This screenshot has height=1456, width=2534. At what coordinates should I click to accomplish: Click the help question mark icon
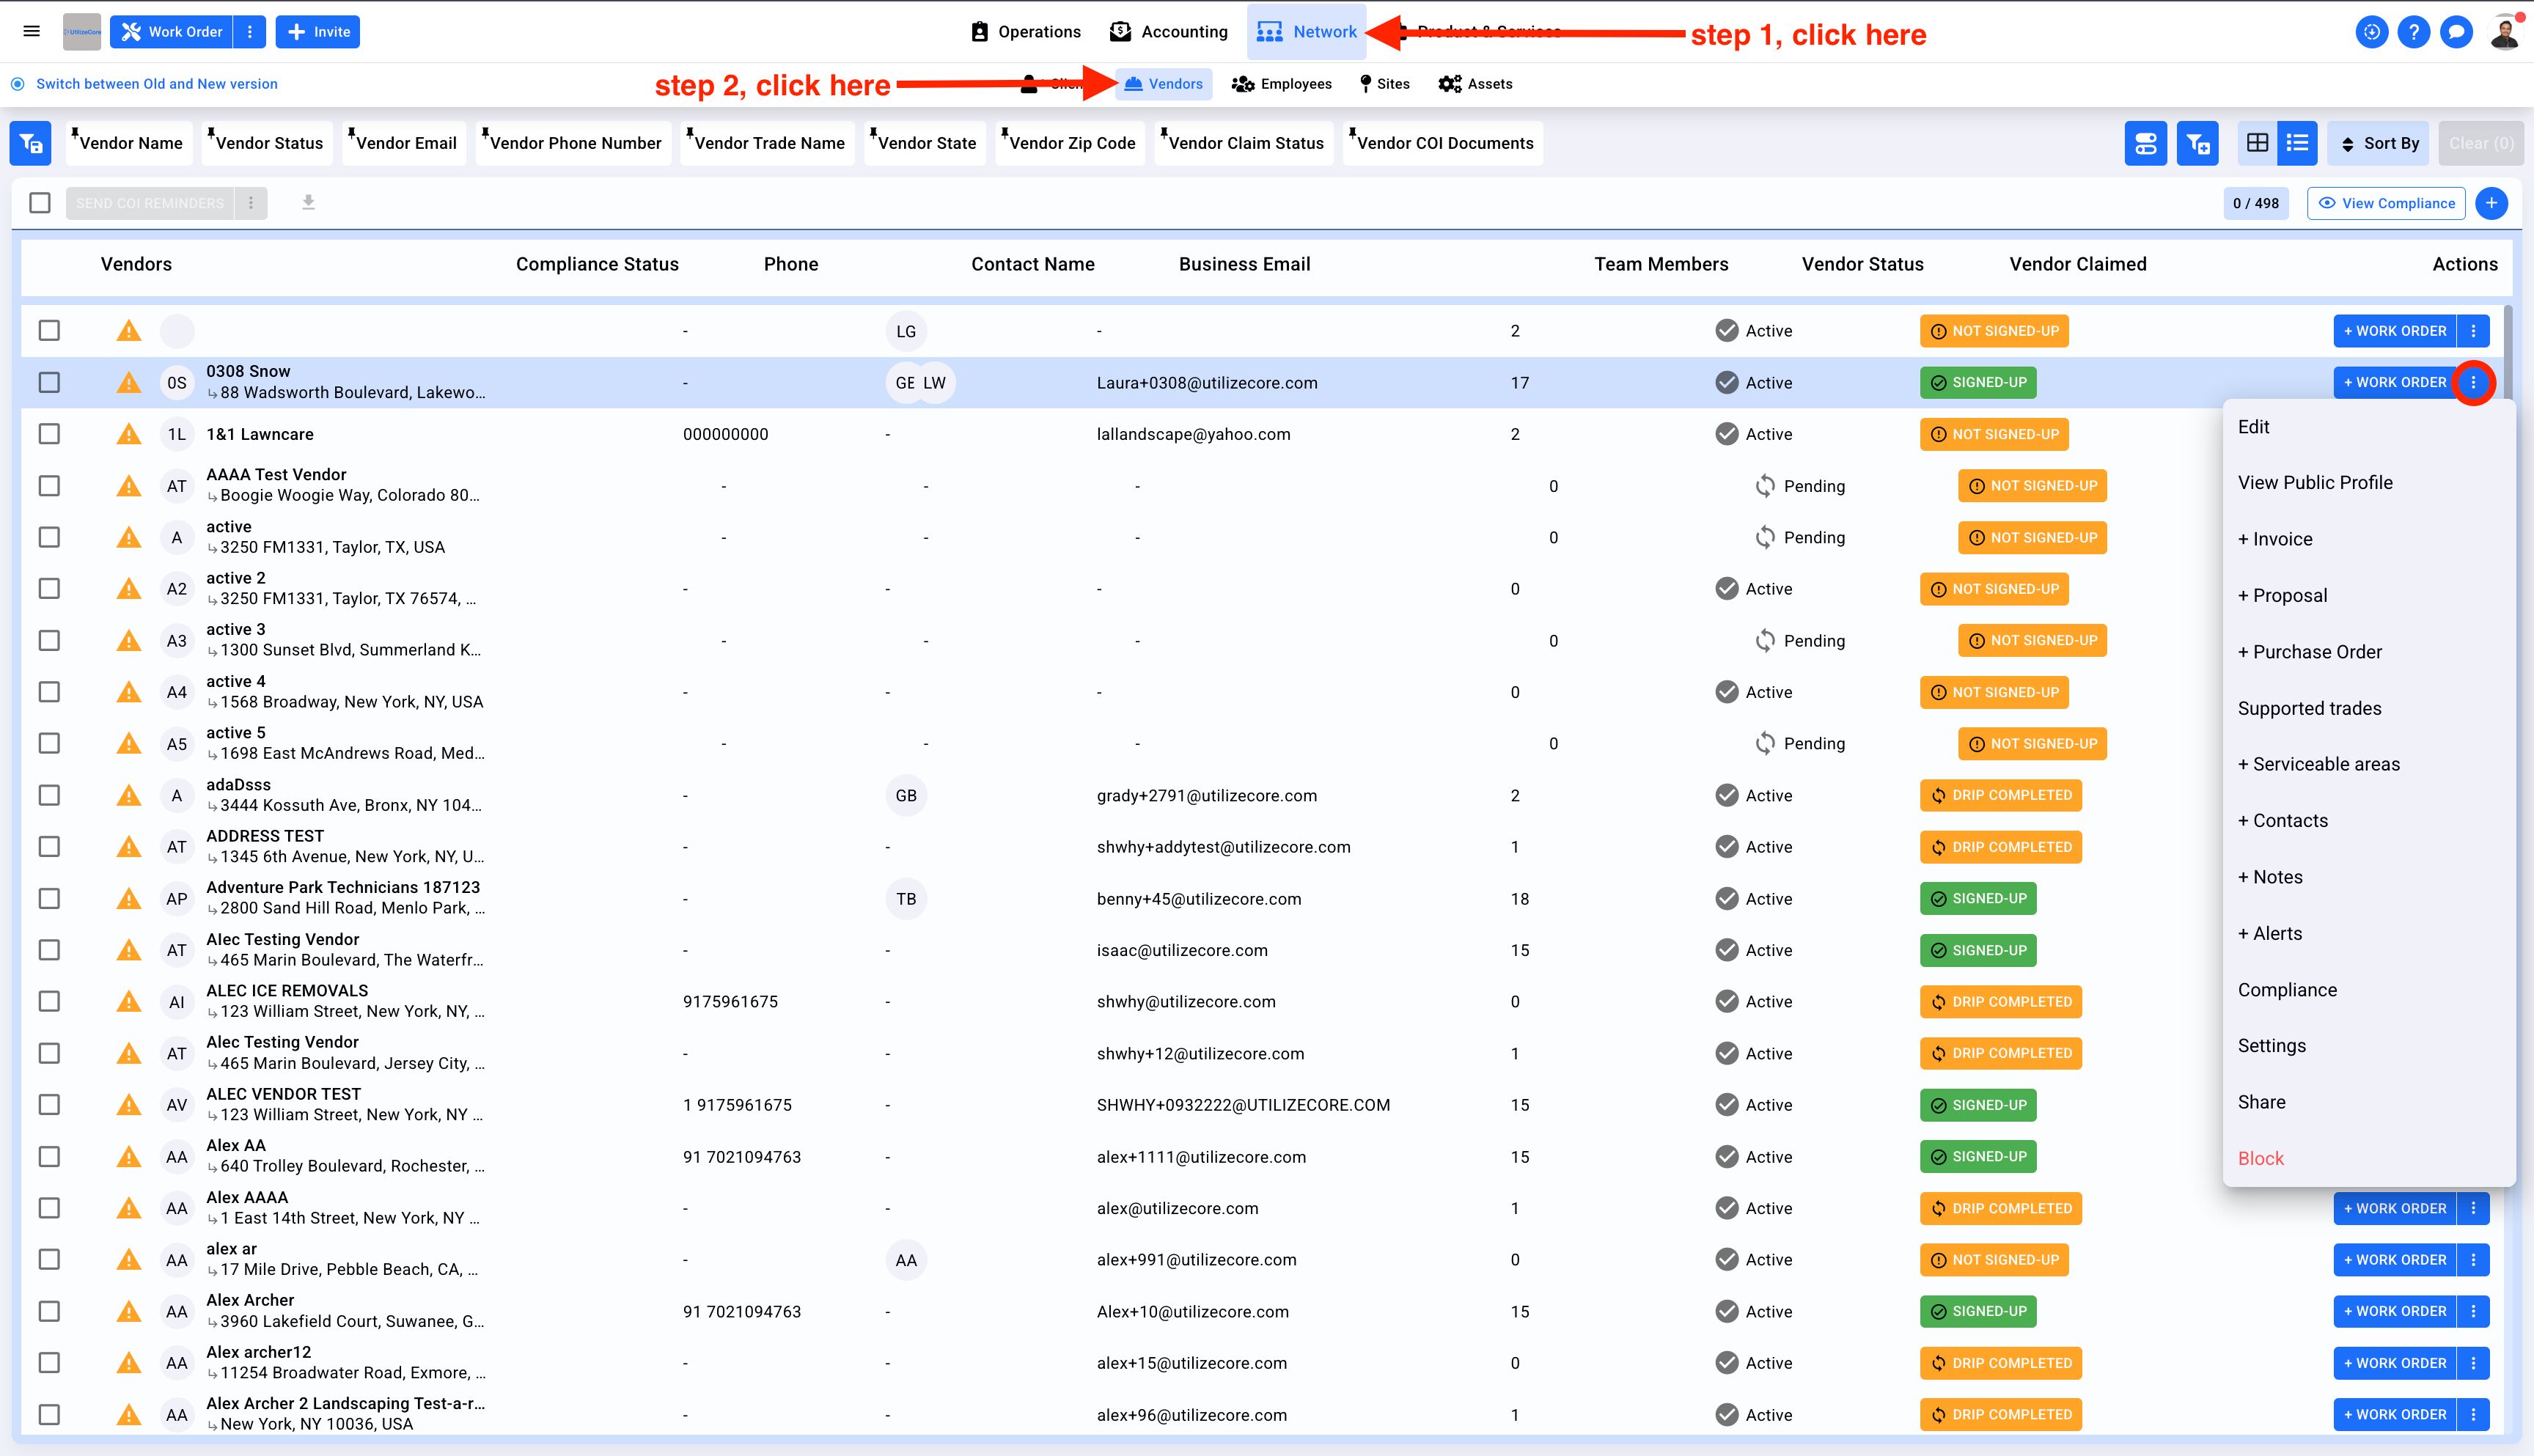point(2413,32)
